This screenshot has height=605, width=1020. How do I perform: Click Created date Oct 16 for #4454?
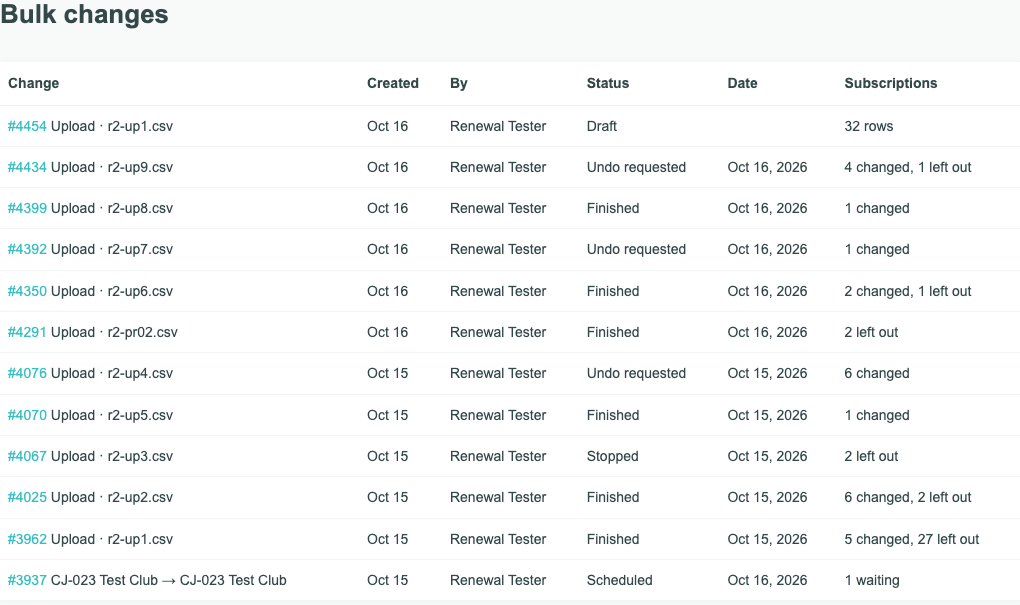[x=387, y=126]
